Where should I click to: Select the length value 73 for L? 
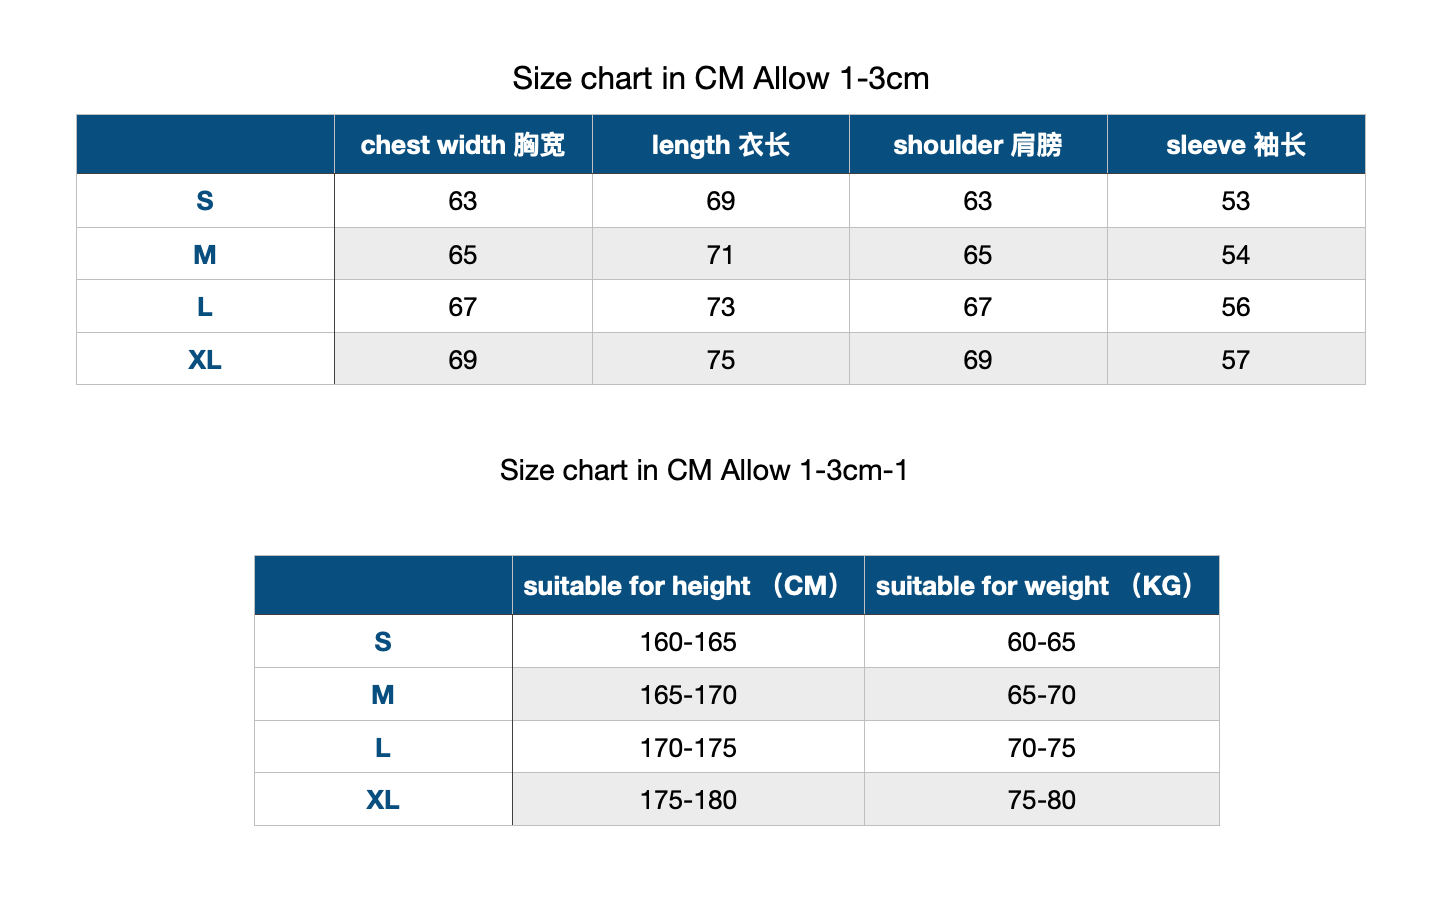tap(721, 307)
